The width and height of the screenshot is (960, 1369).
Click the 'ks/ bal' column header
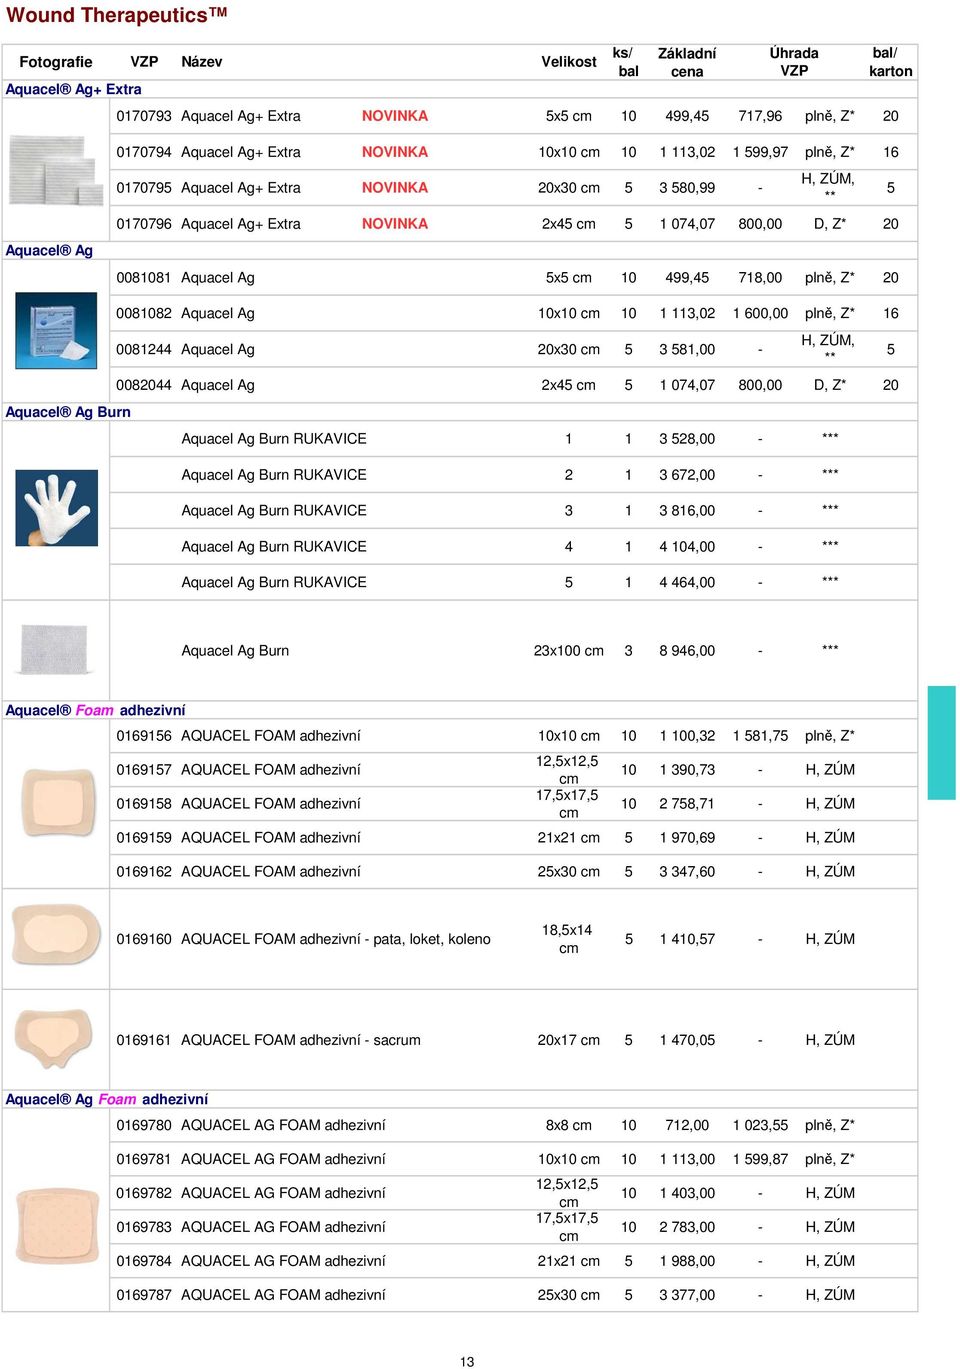point(626,62)
